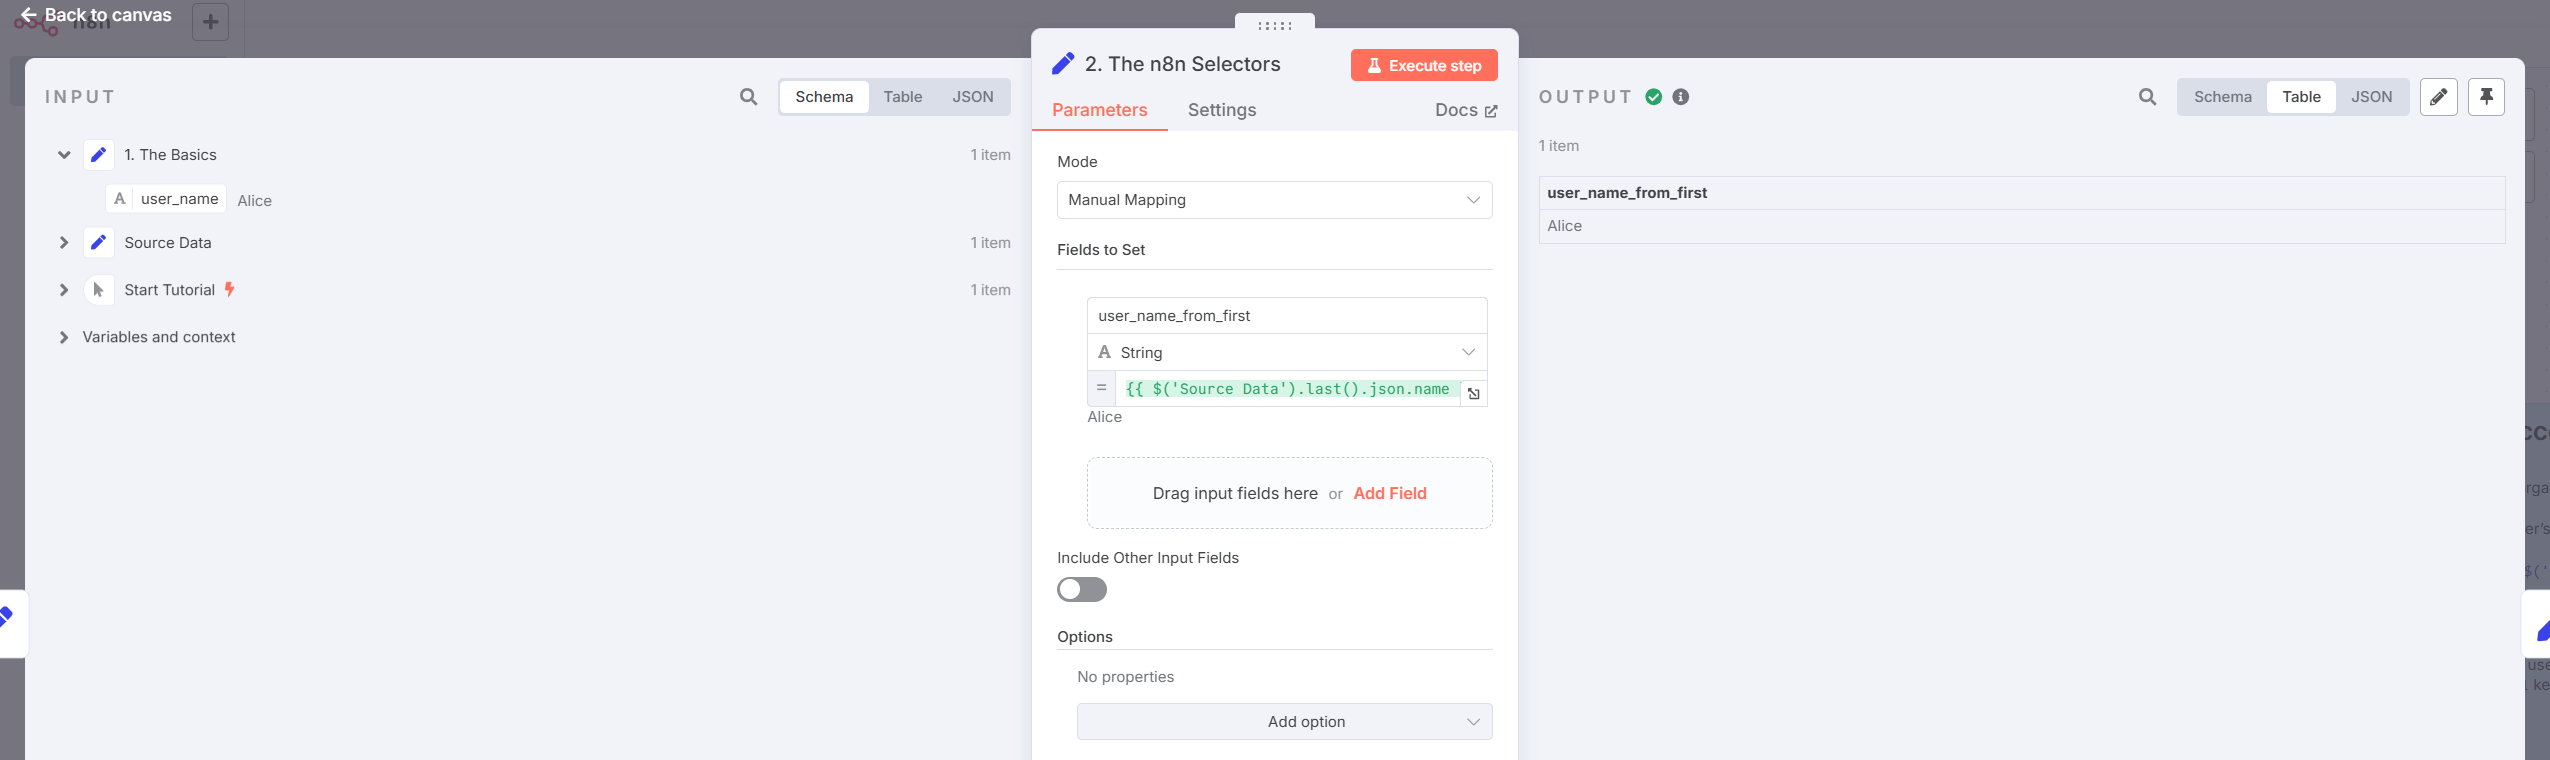
Task: Click the Source Data node pencil icon
Action: pos(98,243)
